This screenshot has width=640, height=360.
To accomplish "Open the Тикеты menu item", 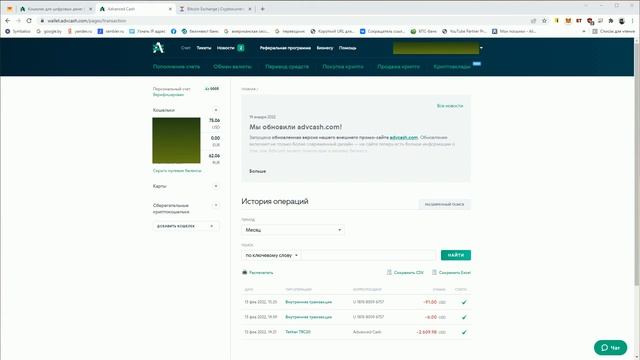I will pos(204,48).
